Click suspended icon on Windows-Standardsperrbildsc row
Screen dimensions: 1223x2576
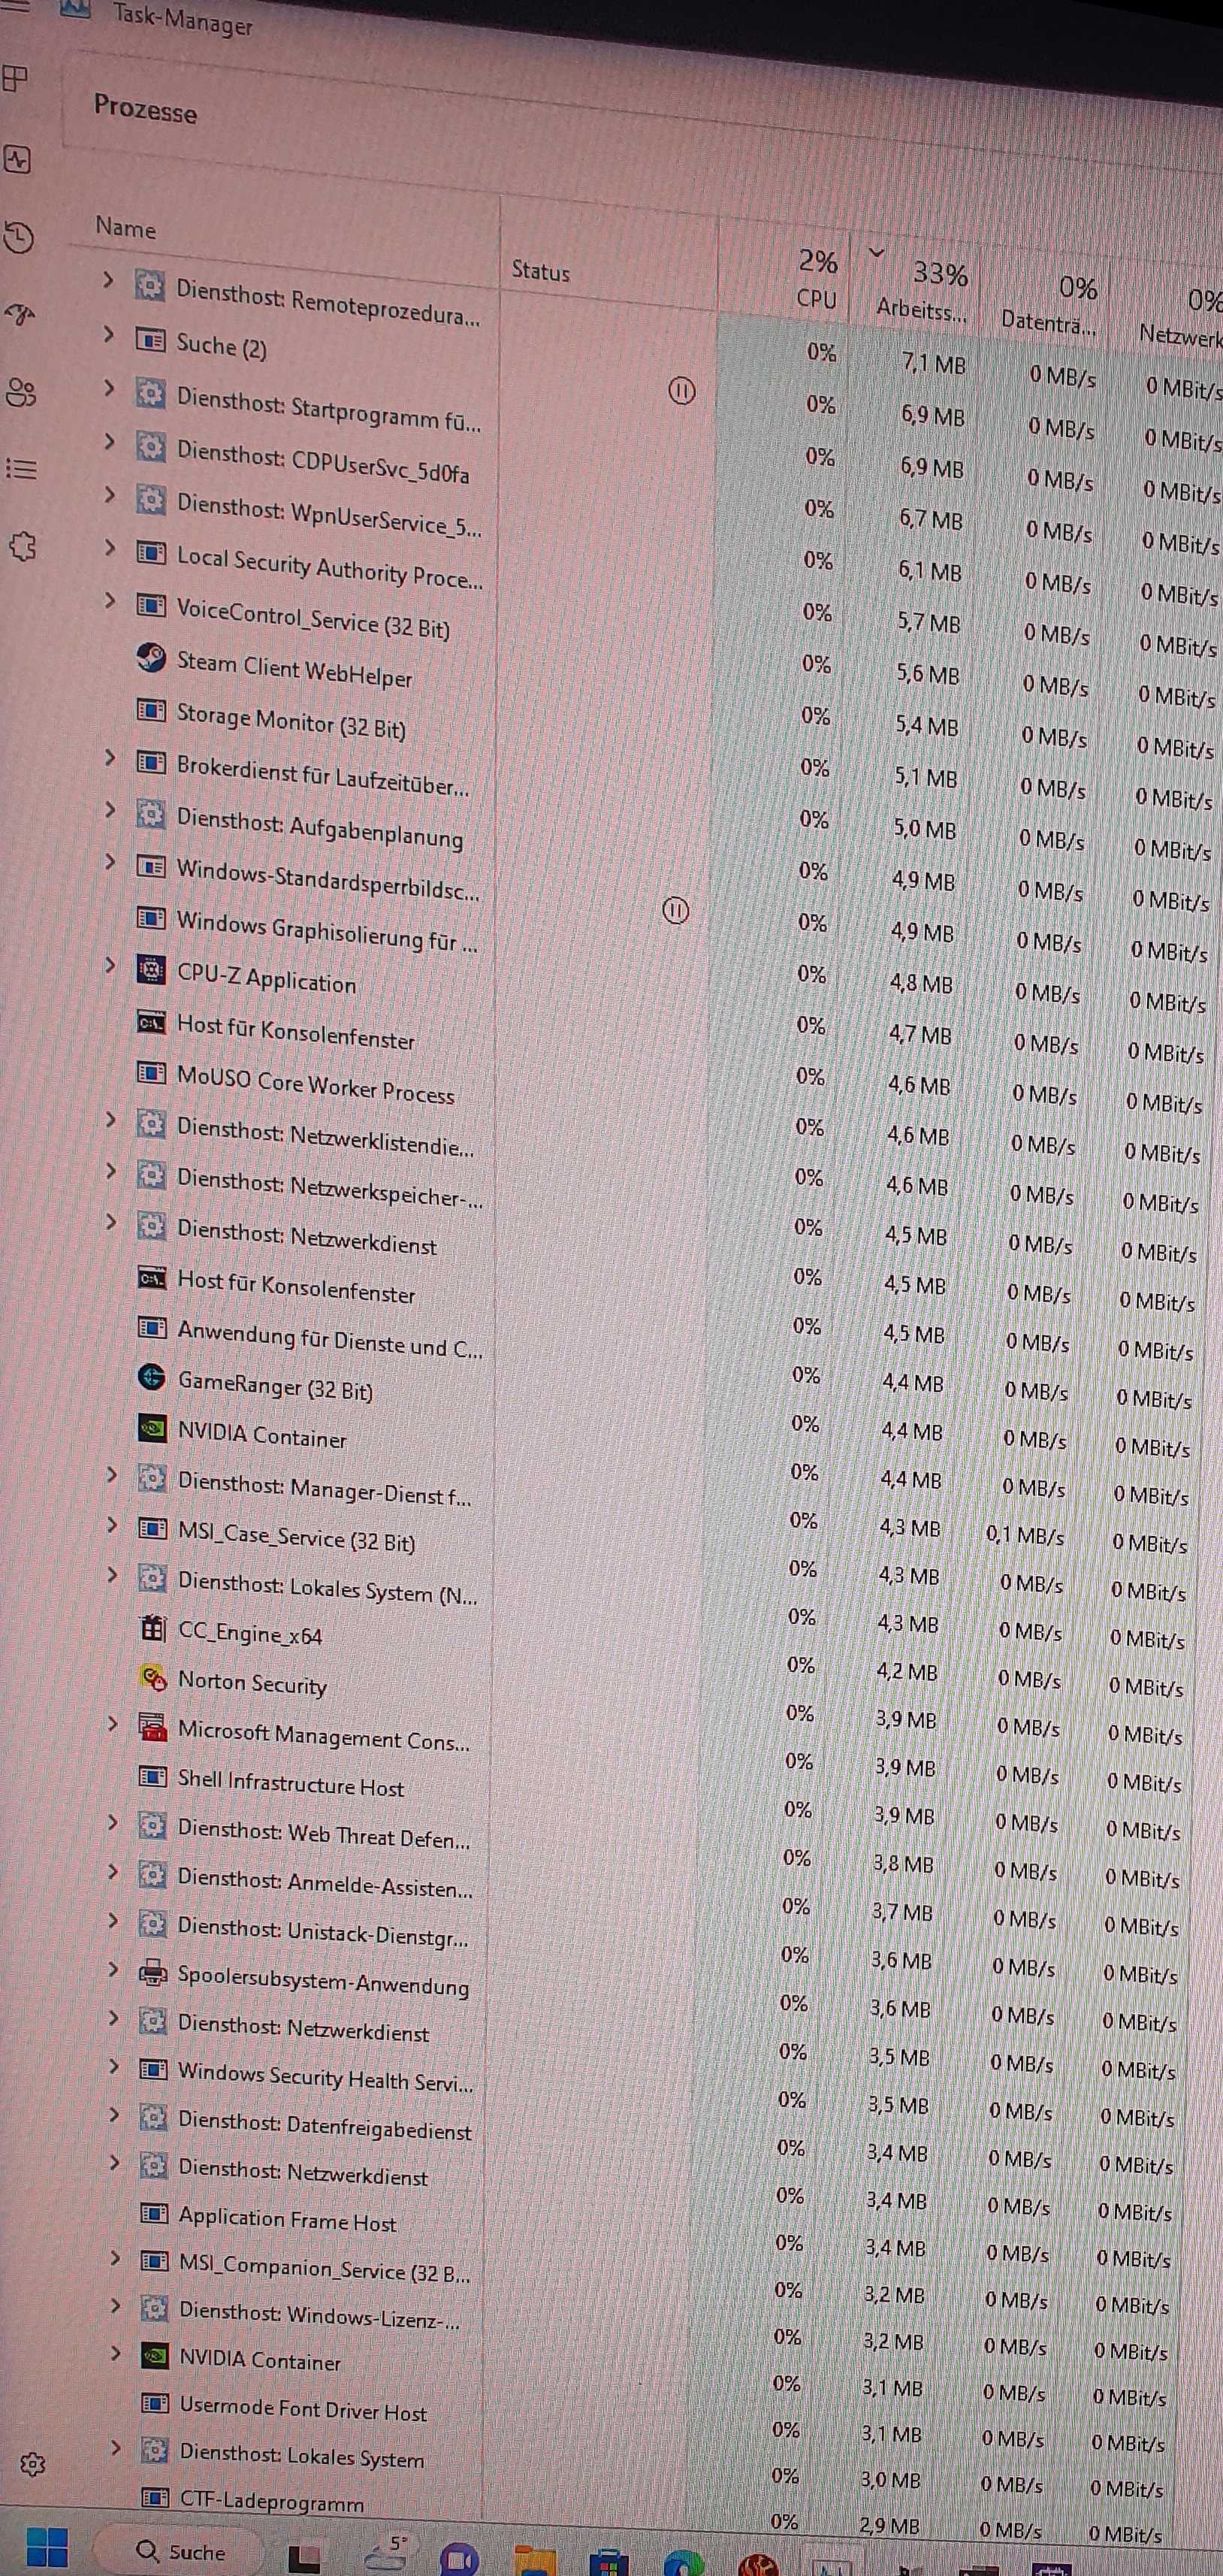coord(676,910)
